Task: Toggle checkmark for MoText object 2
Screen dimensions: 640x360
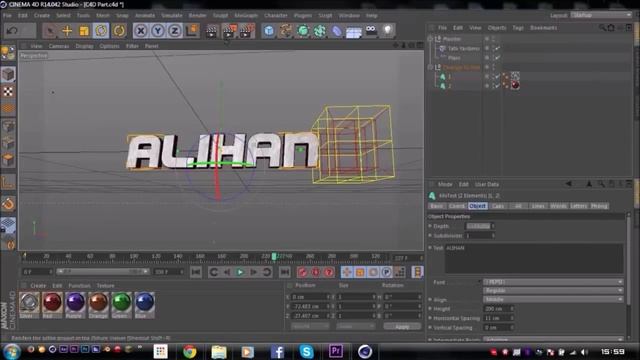Action: coord(497,86)
